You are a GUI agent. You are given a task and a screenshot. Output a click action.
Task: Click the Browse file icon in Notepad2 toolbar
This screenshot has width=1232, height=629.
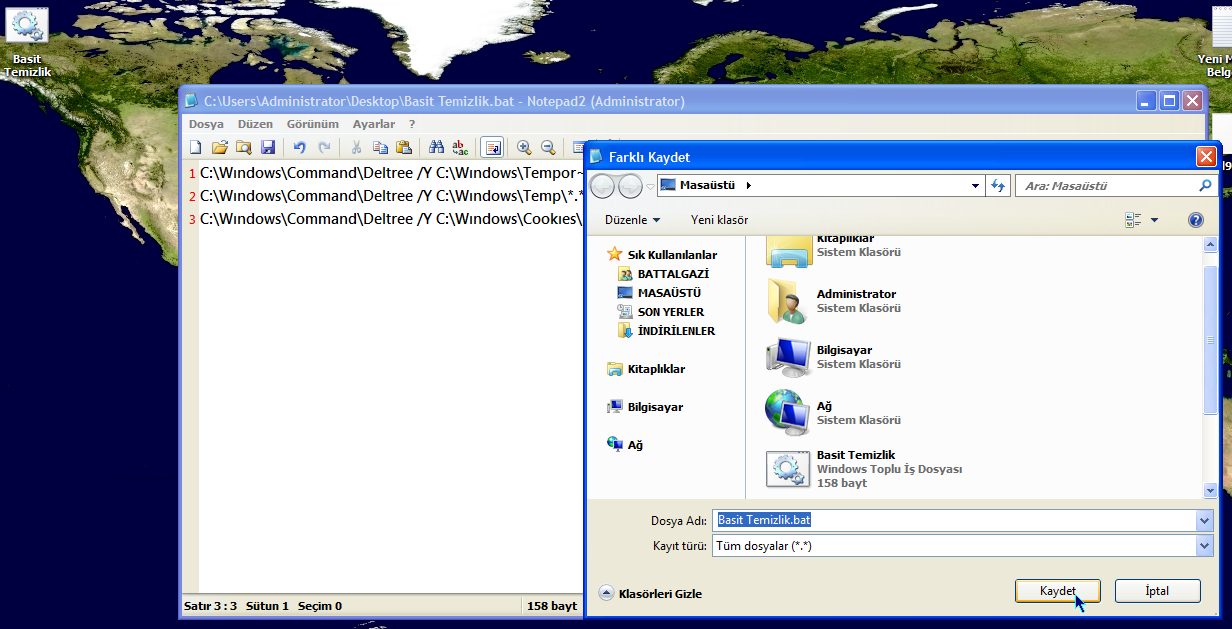[244, 148]
